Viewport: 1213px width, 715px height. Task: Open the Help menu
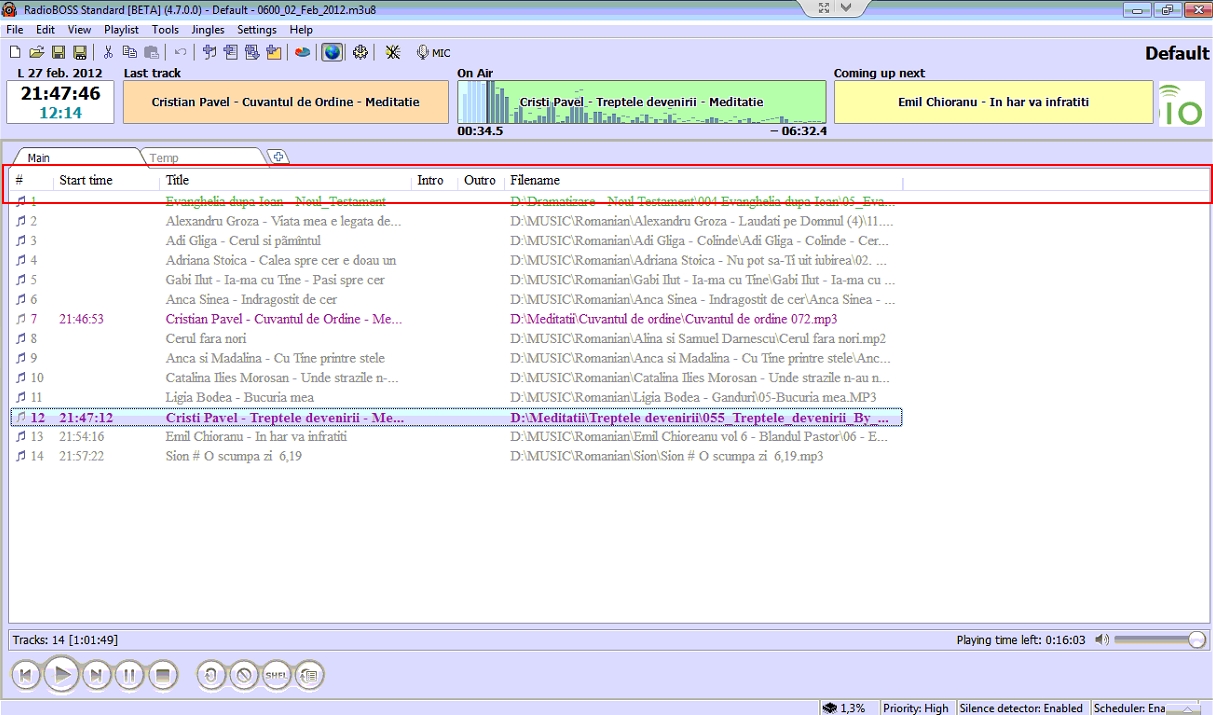click(x=301, y=30)
